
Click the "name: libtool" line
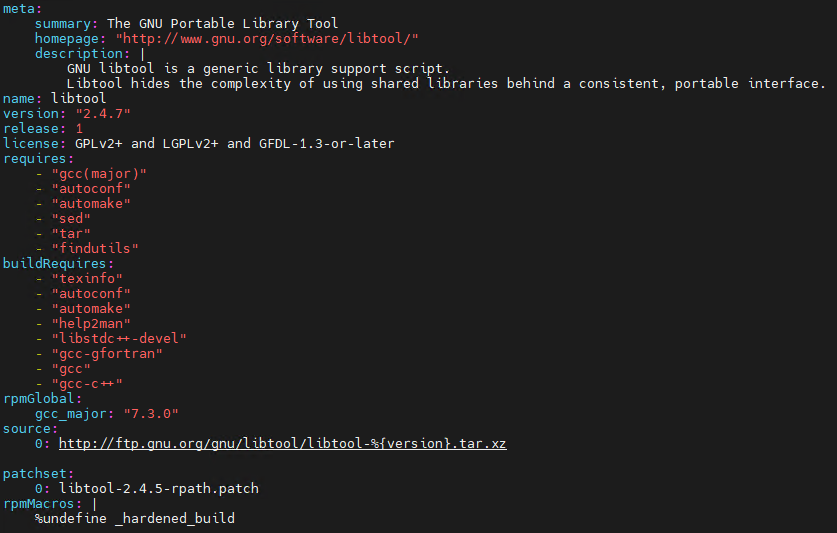pyautogui.click(x=51, y=98)
